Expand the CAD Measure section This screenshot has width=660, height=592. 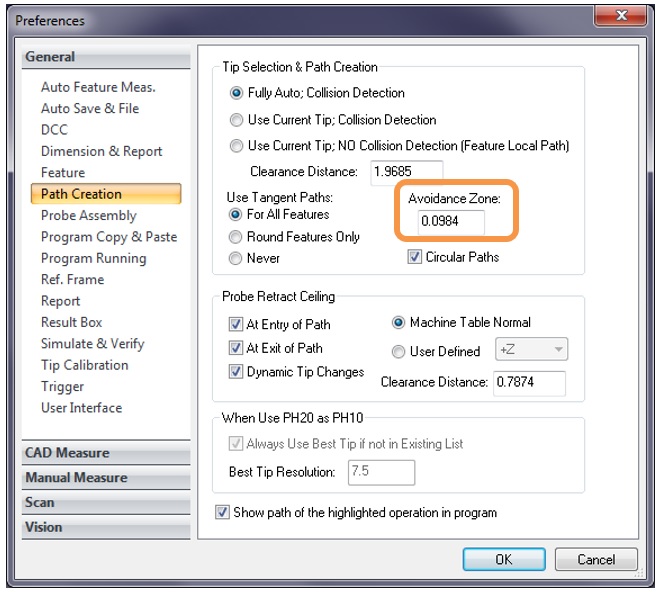[106, 453]
